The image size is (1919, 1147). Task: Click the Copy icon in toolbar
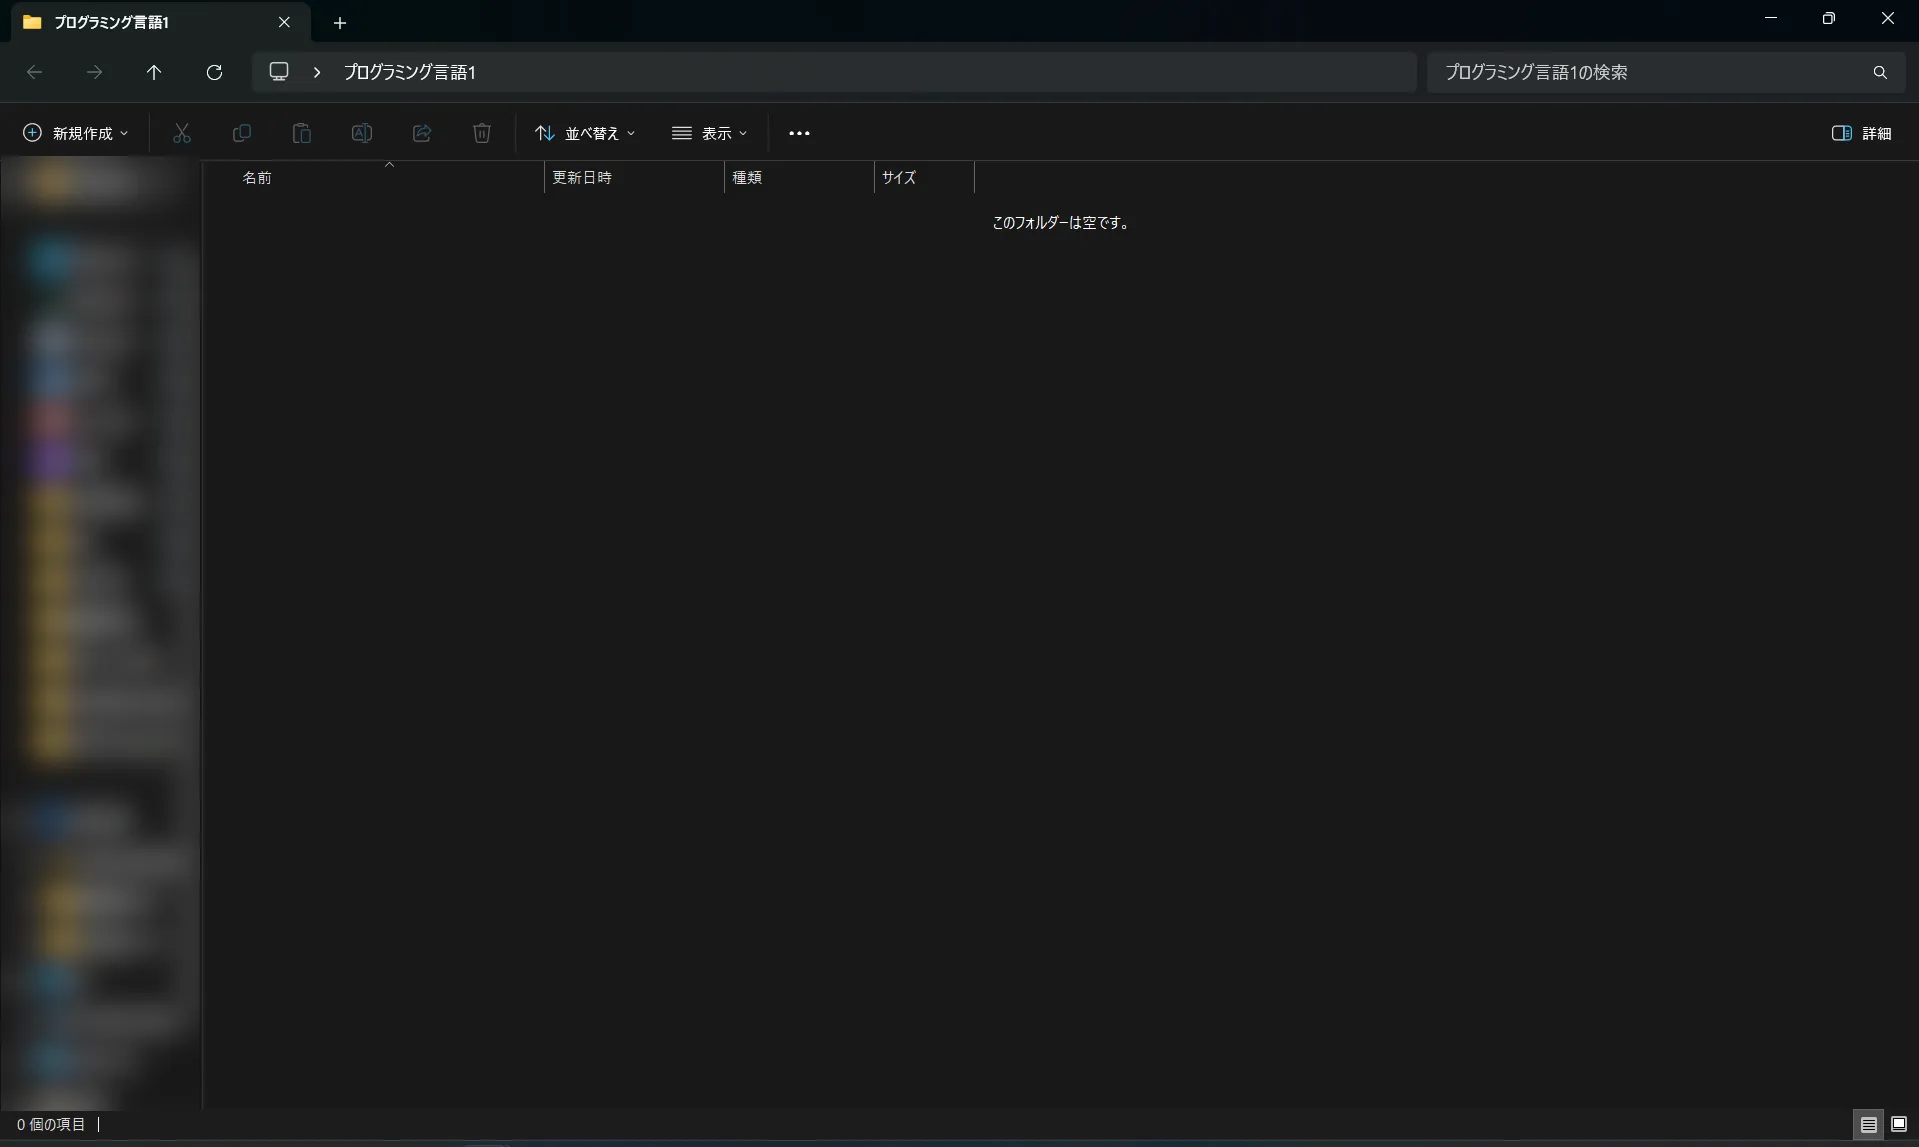point(242,133)
